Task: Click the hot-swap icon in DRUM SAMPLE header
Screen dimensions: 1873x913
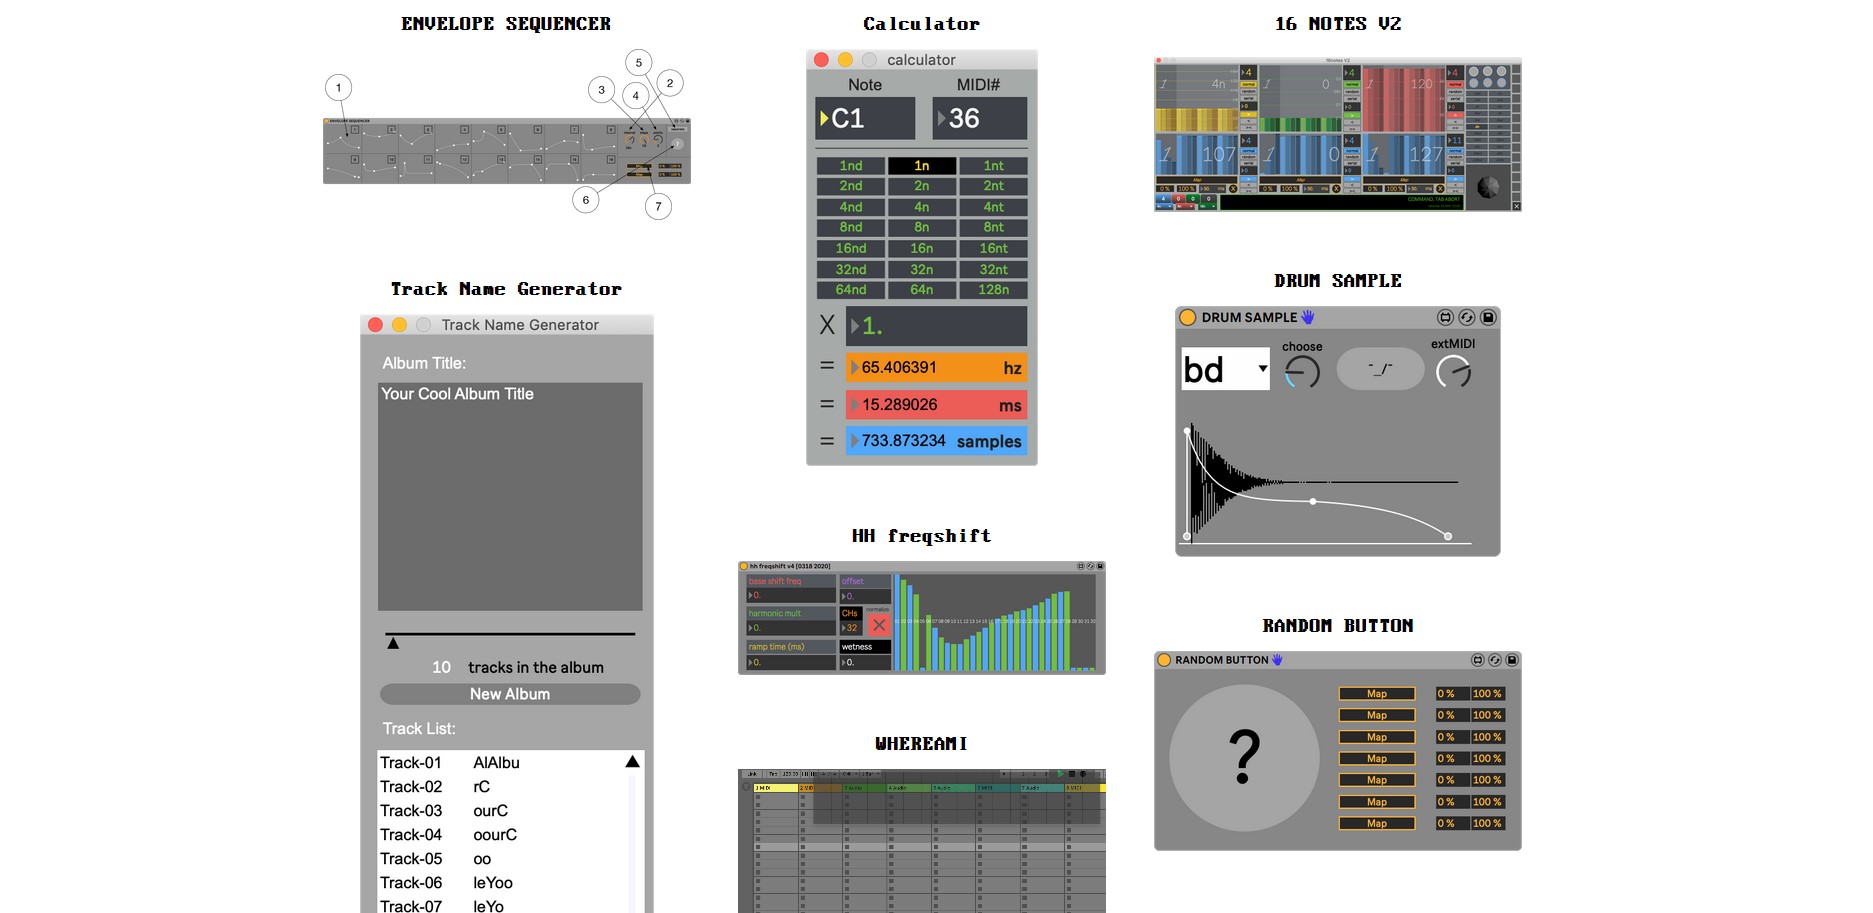Action: click(1466, 317)
